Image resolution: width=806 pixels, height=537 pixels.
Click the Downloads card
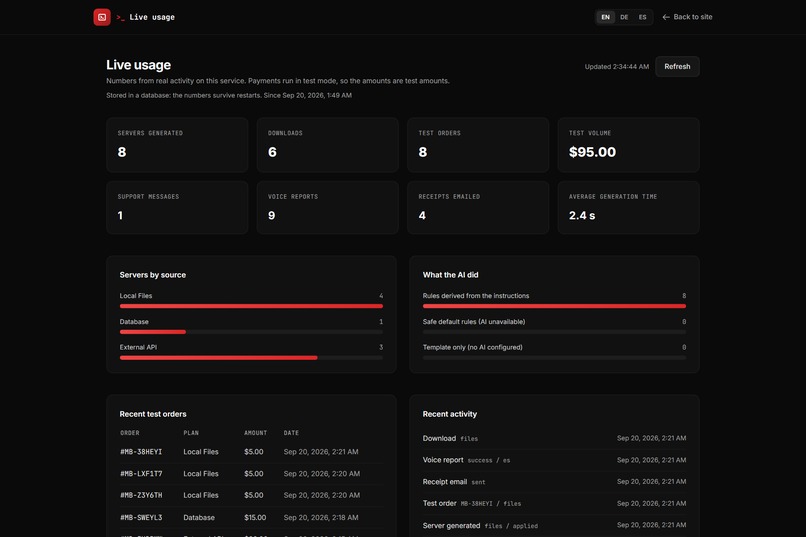[x=327, y=144]
